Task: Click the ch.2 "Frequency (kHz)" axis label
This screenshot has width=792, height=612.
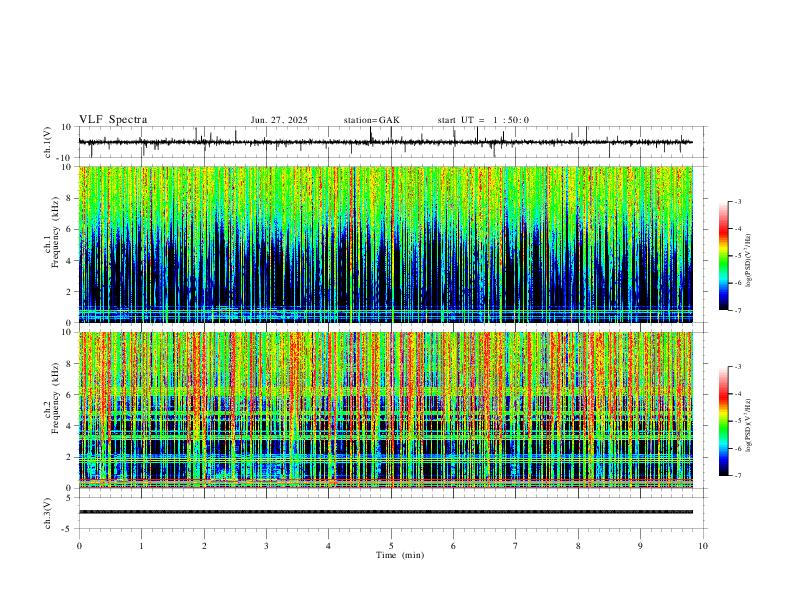Action: coord(56,397)
